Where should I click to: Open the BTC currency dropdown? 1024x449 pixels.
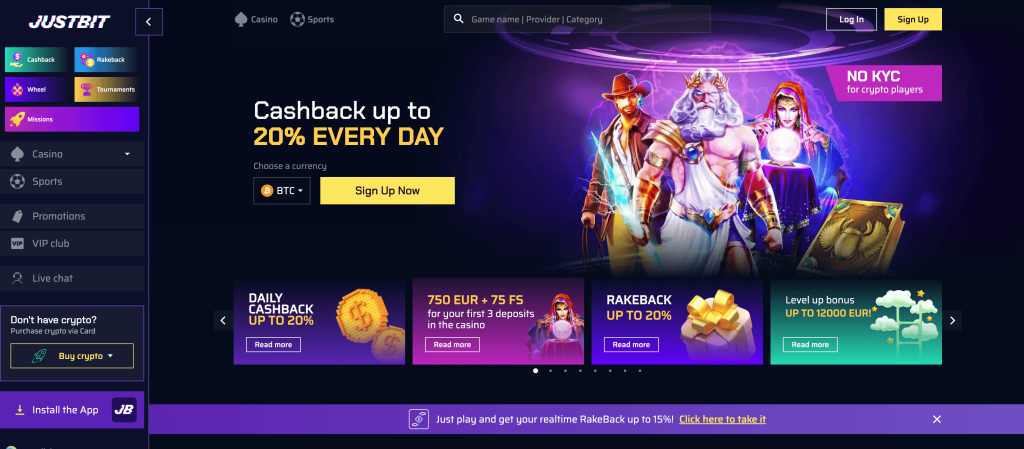pyautogui.click(x=281, y=191)
